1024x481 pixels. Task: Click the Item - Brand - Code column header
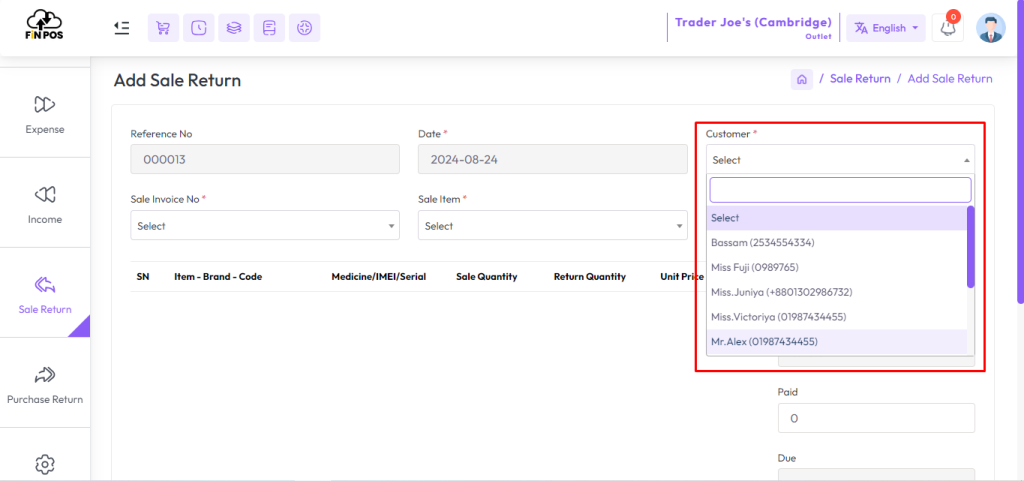(x=218, y=277)
